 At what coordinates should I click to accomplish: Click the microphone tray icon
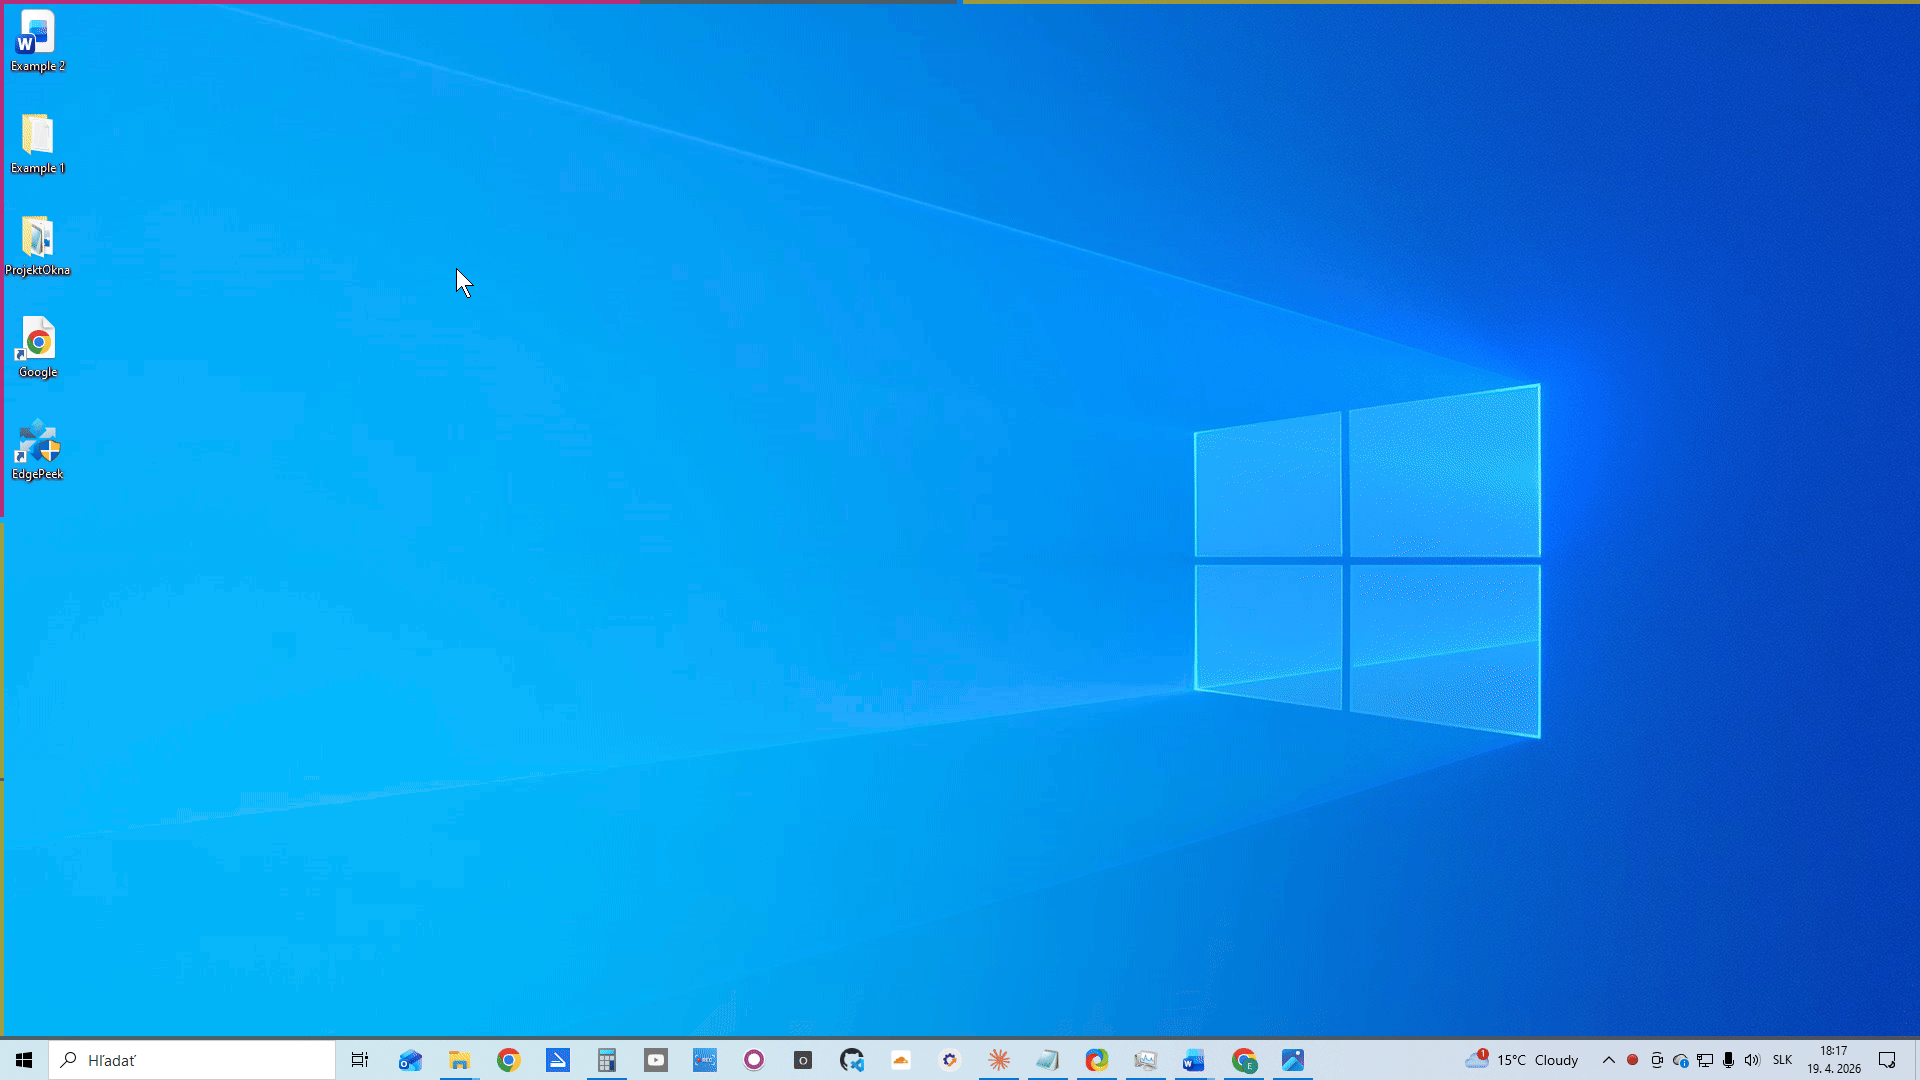pos(1728,1060)
